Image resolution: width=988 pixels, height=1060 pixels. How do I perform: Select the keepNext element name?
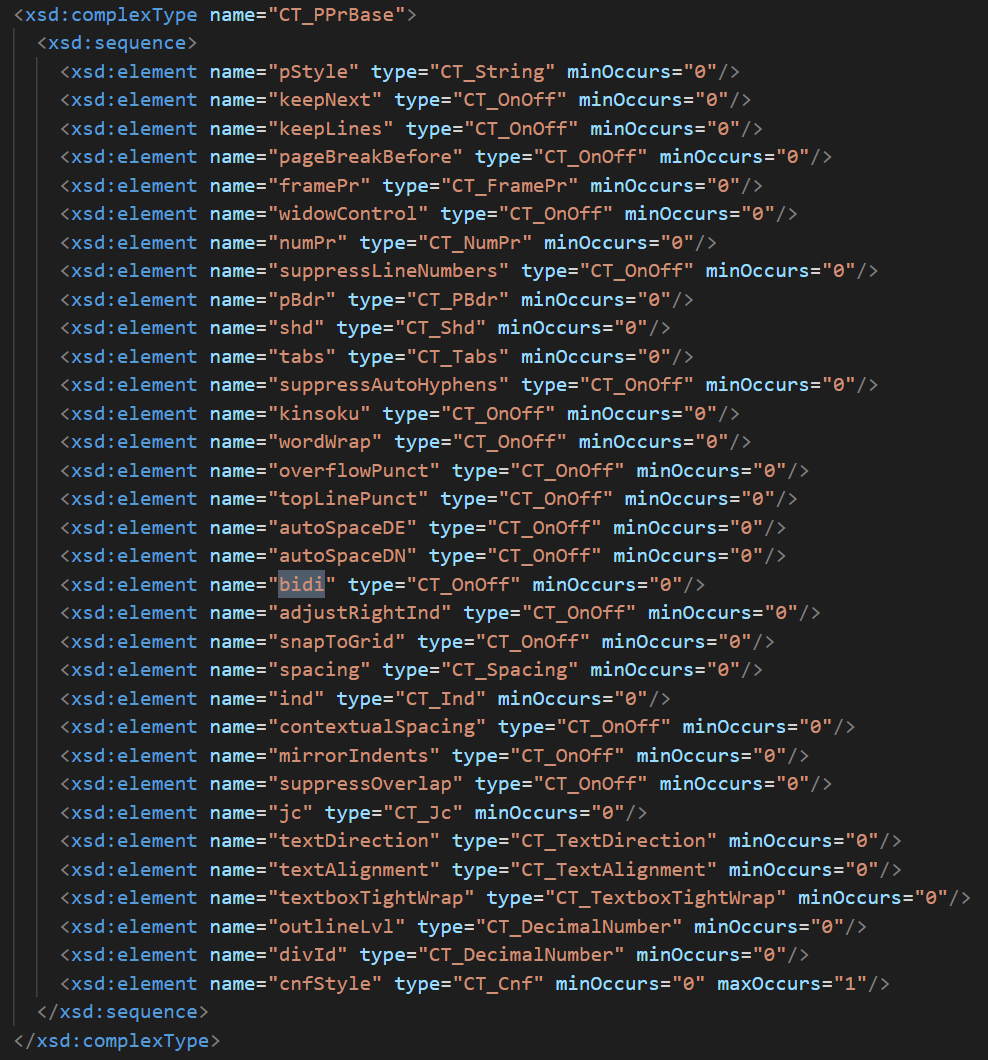pyautogui.click(x=325, y=100)
